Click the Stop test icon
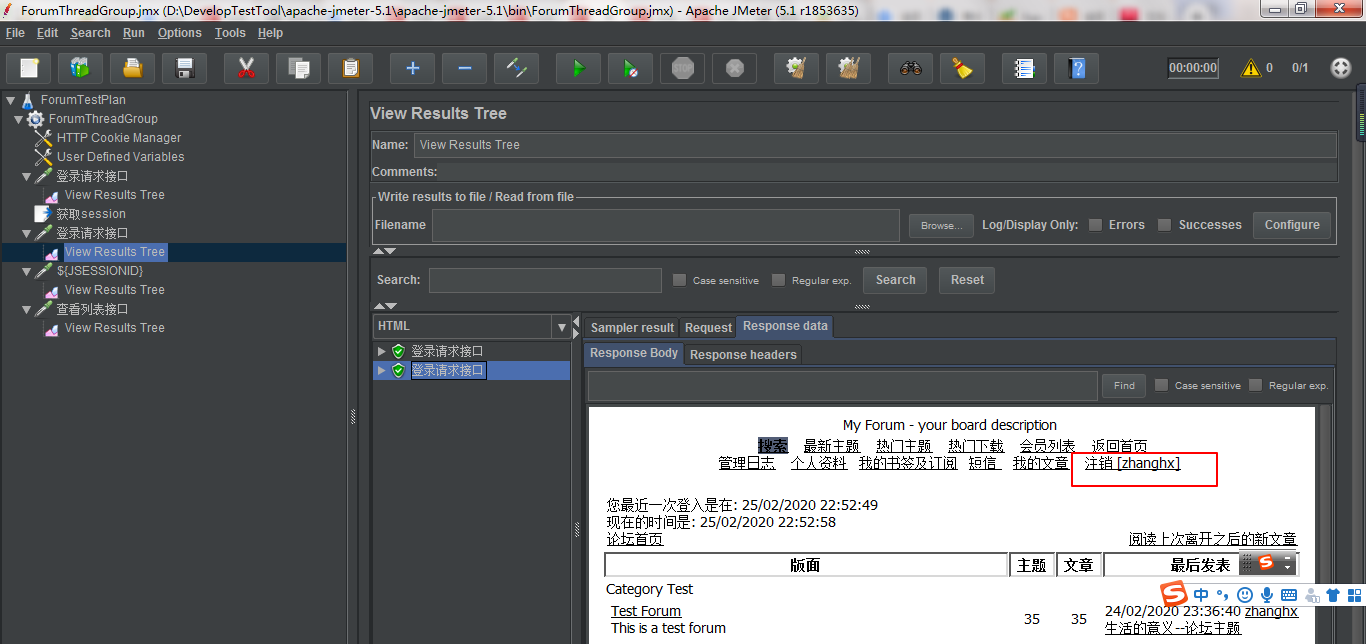Viewport: 1366px width, 644px height. coord(682,68)
